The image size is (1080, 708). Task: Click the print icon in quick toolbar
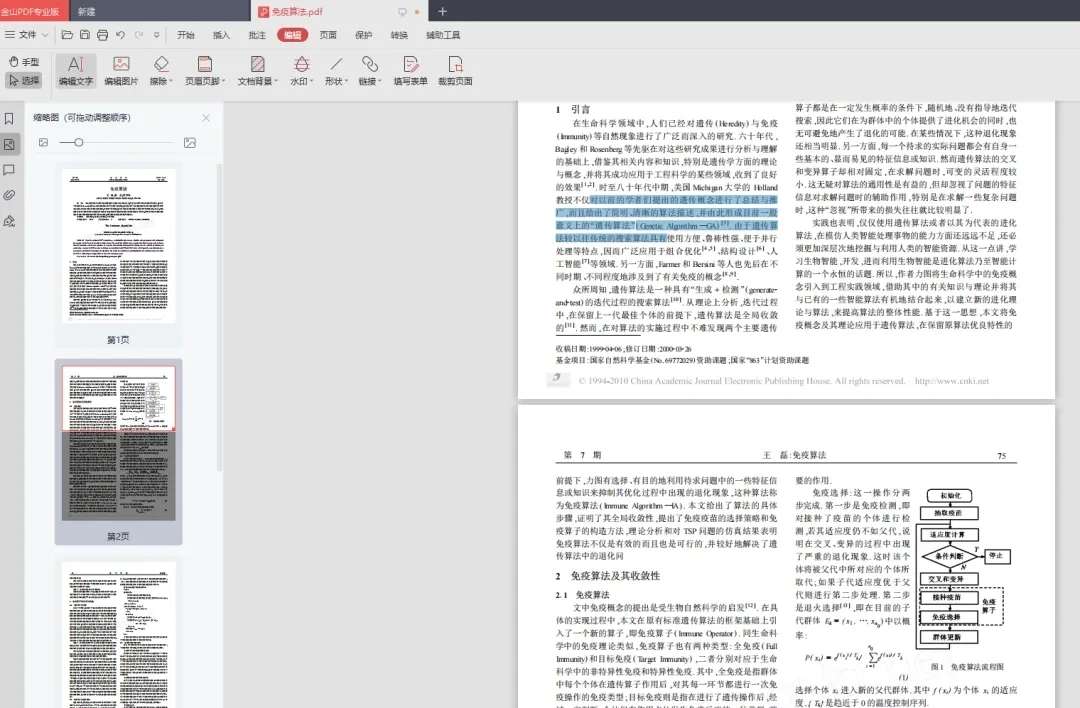coord(102,34)
